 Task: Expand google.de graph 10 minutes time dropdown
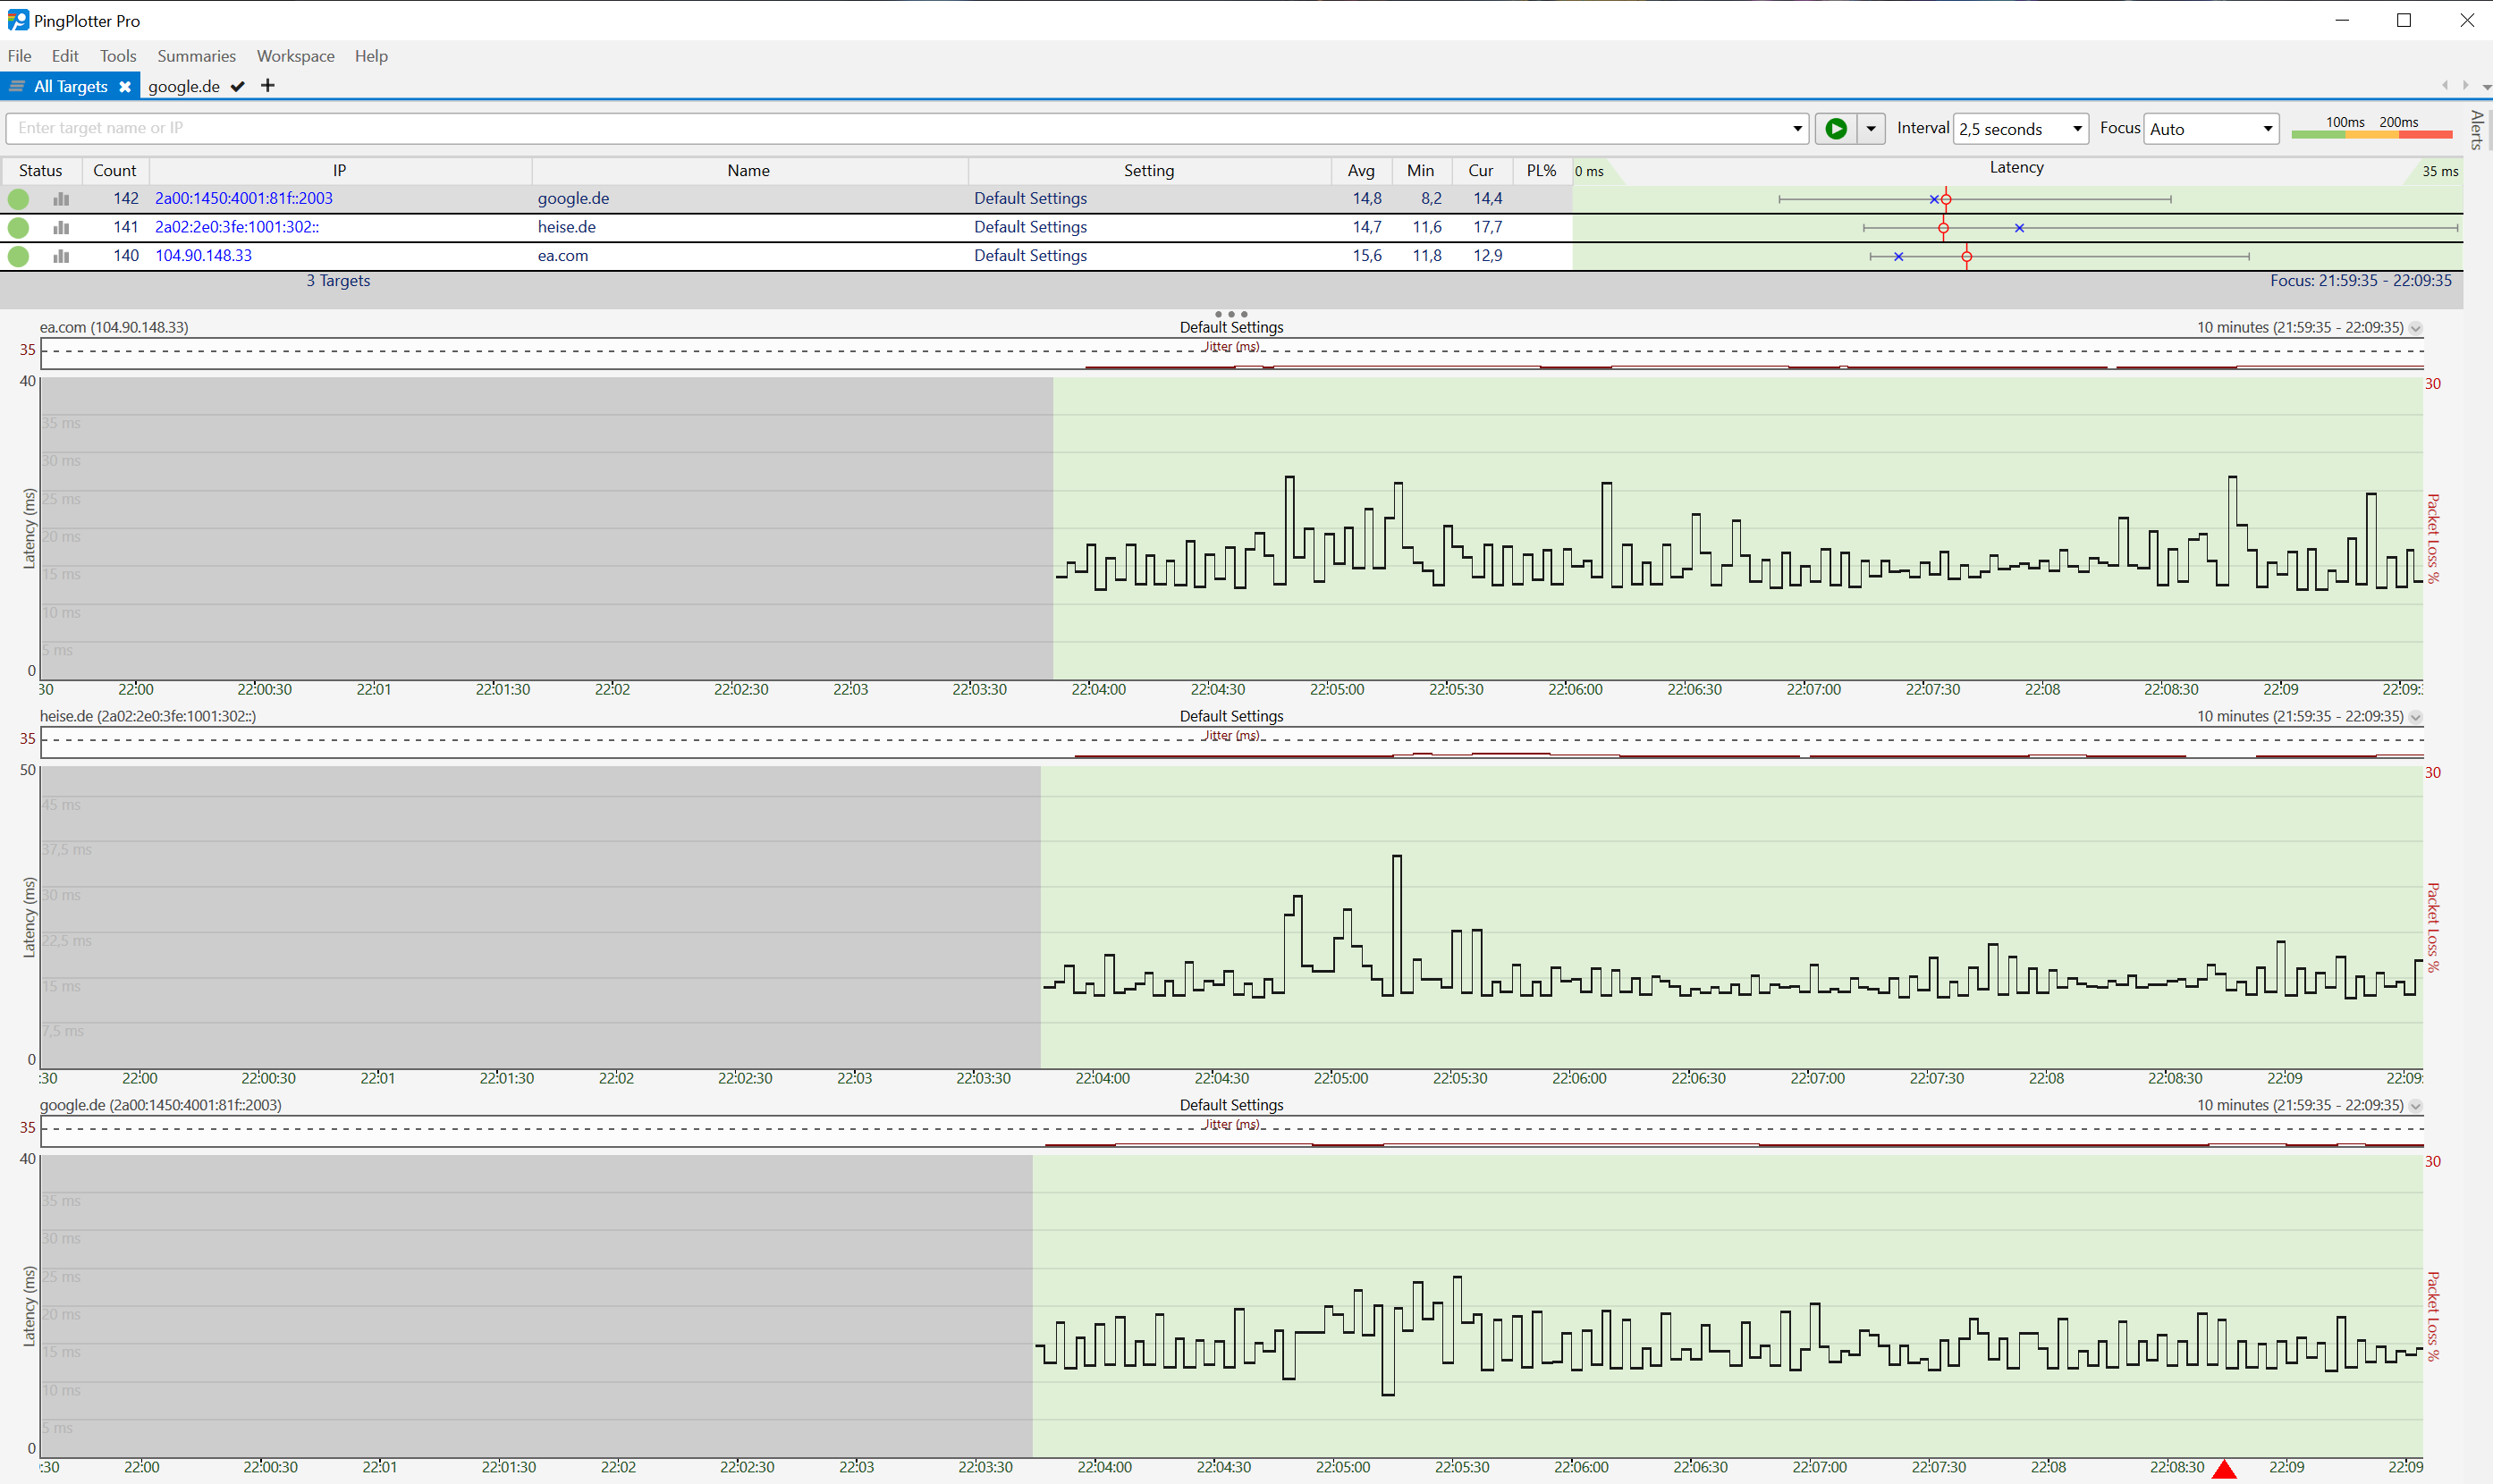(2416, 1106)
